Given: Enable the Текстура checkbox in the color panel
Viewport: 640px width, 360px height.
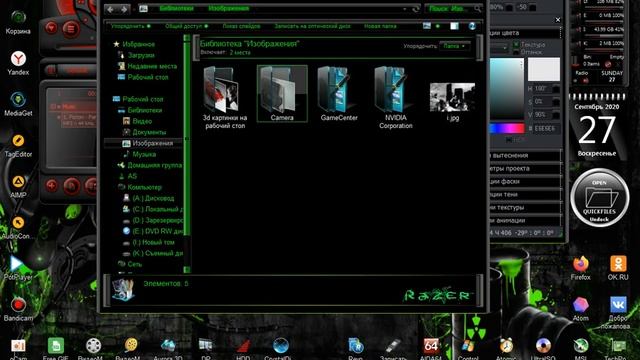Looking at the screenshot, I should point(516,44).
